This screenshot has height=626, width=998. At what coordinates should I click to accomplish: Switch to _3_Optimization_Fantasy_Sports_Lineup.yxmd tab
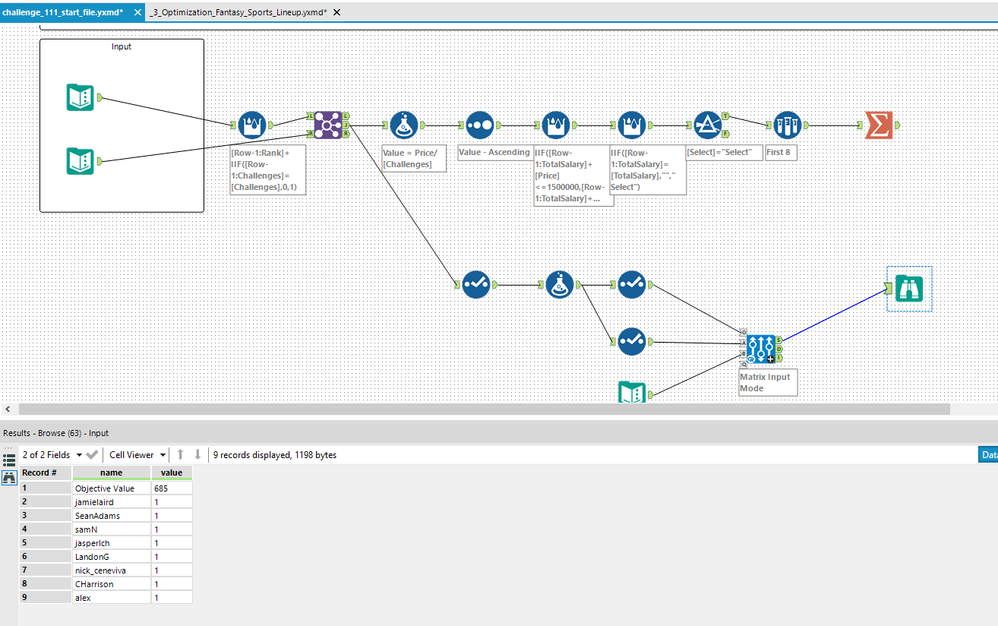coord(238,12)
